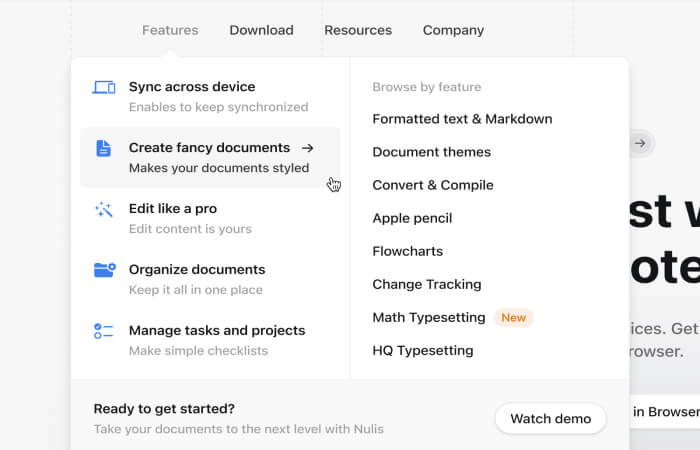This screenshot has width=700, height=450.
Task: Expand the Company navigation menu
Action: click(453, 30)
